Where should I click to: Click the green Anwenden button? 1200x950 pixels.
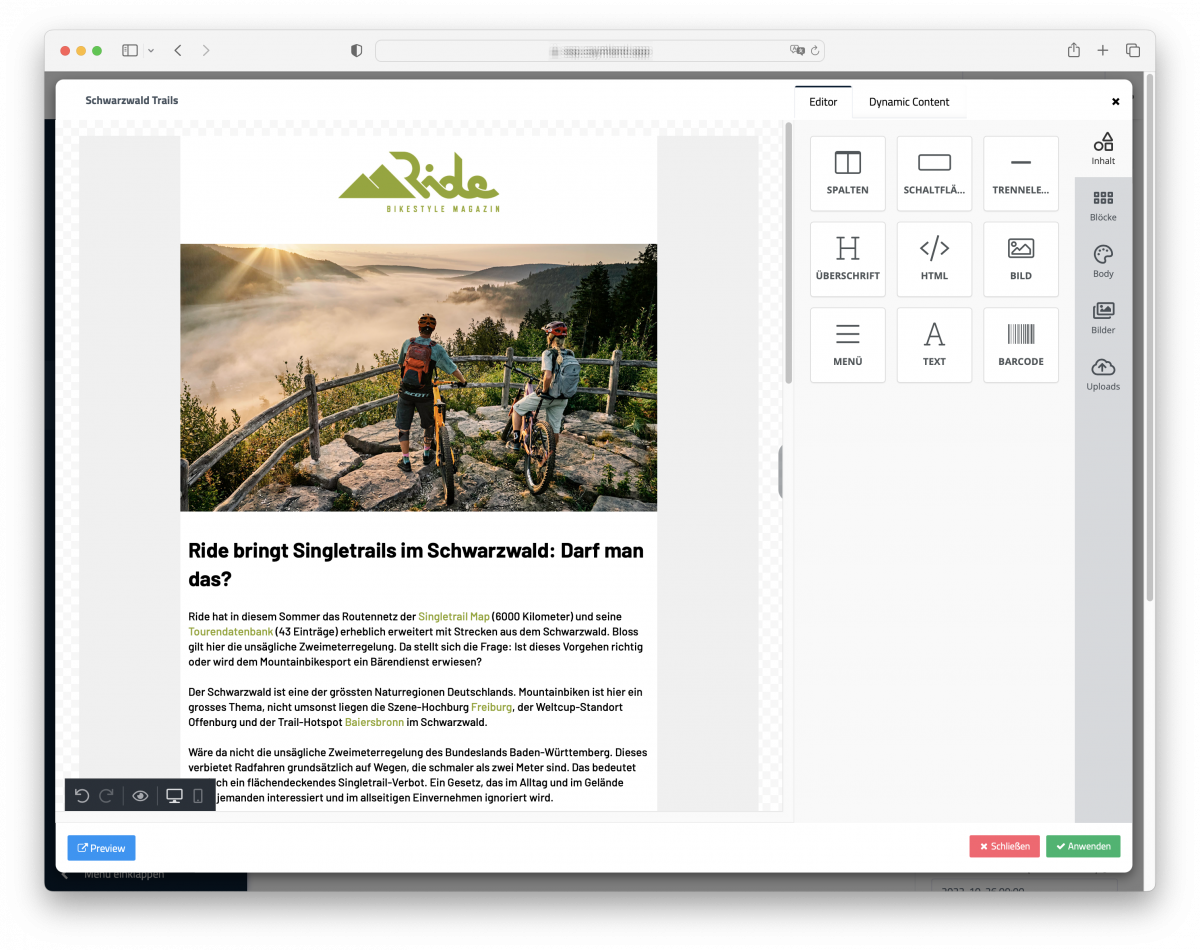point(1083,846)
